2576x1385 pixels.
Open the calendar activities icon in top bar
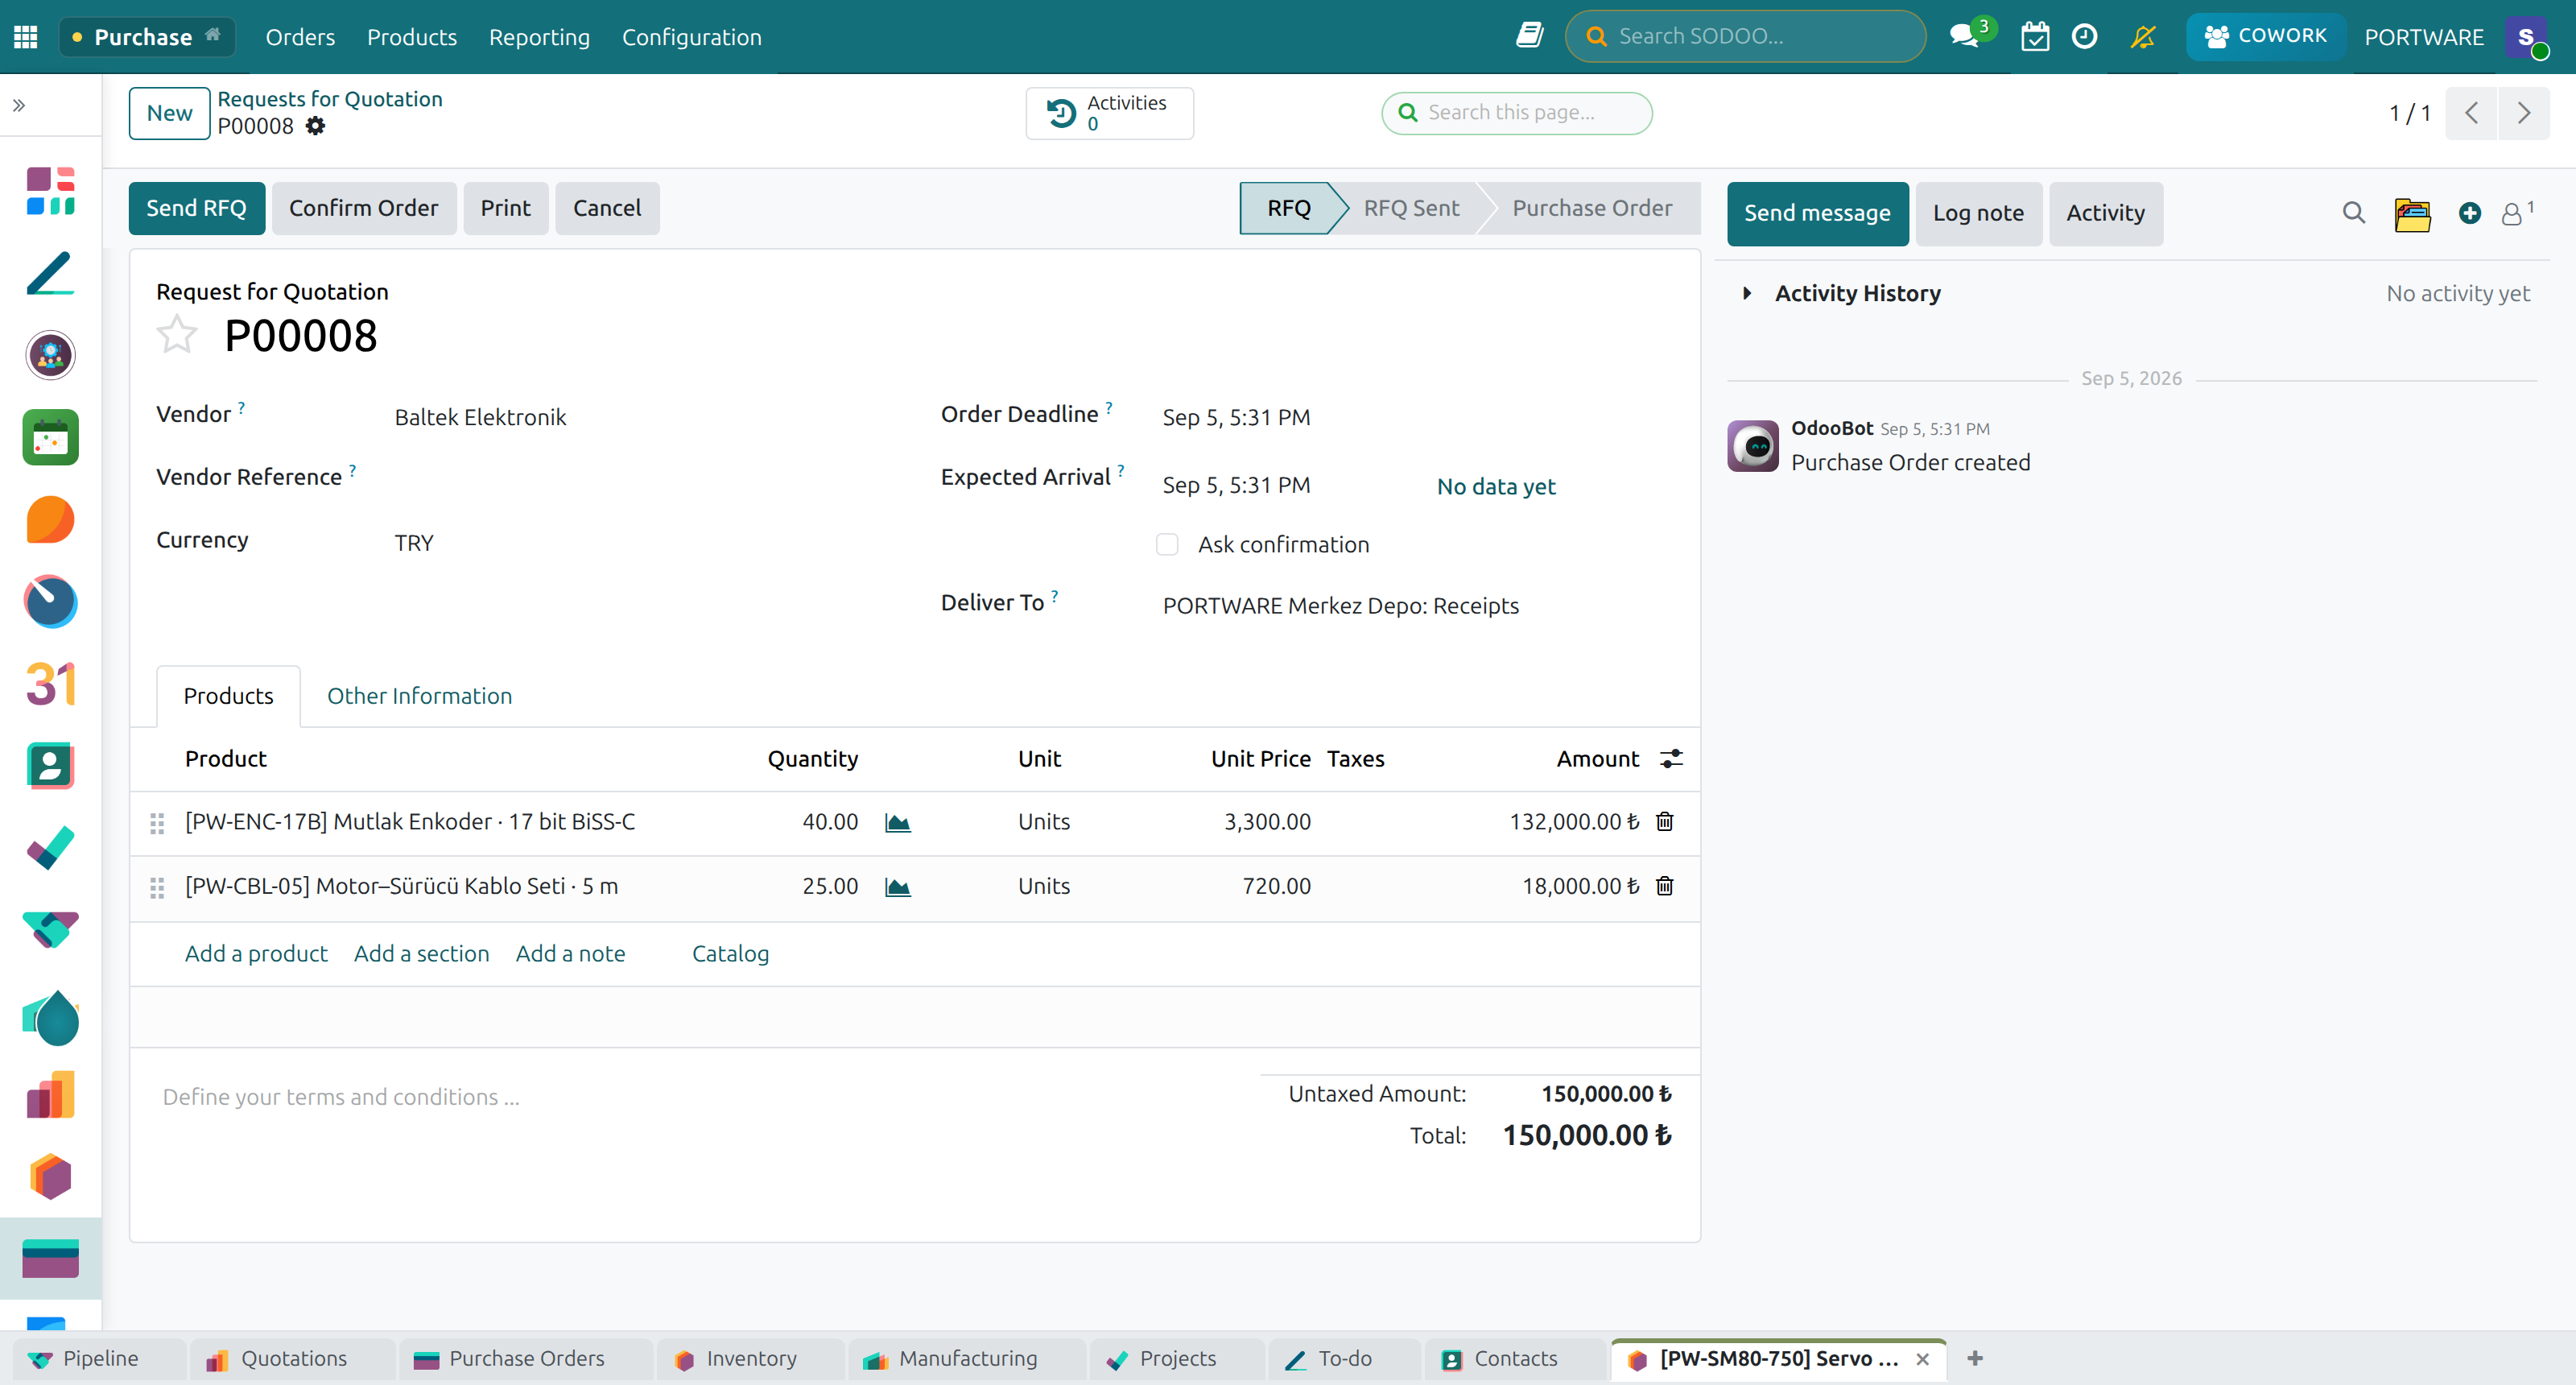[x=2034, y=37]
